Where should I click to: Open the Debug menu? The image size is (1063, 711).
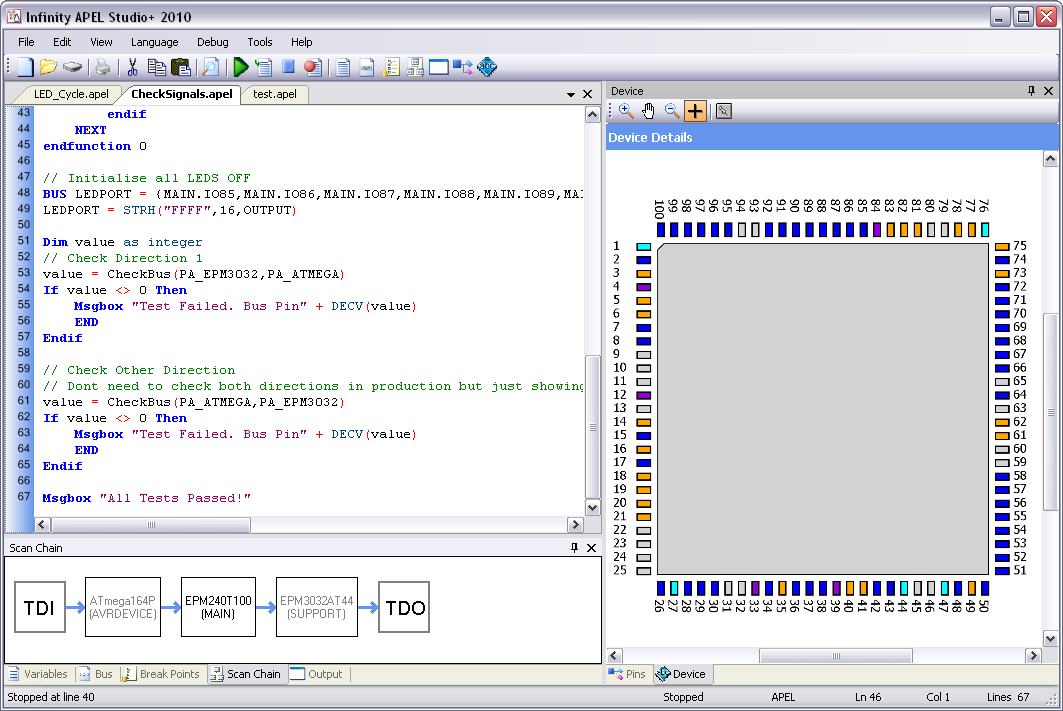click(x=212, y=42)
